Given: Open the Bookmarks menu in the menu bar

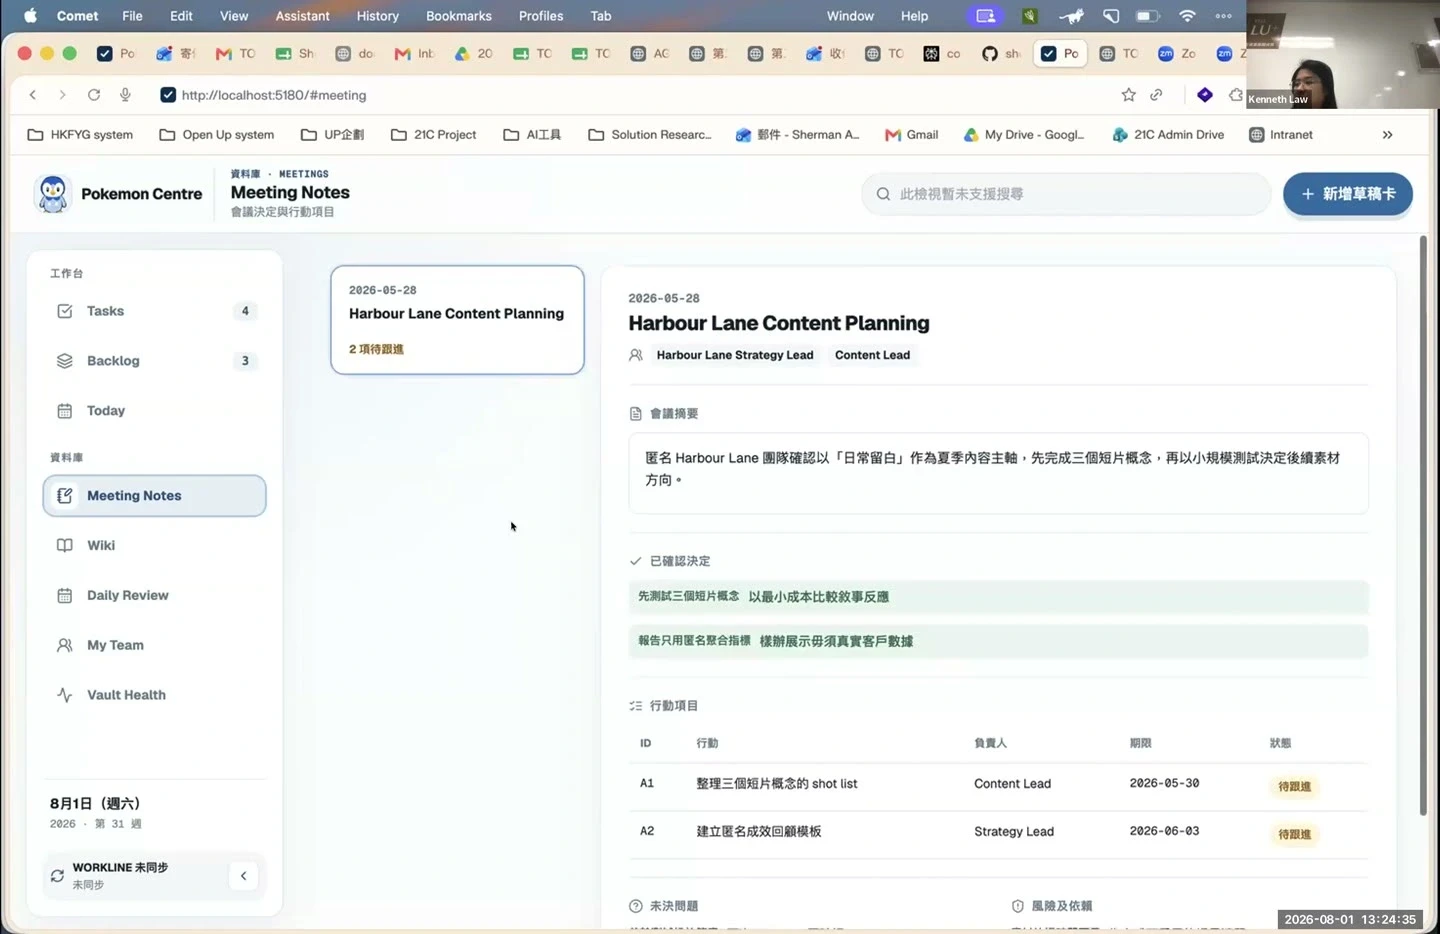Looking at the screenshot, I should point(459,16).
